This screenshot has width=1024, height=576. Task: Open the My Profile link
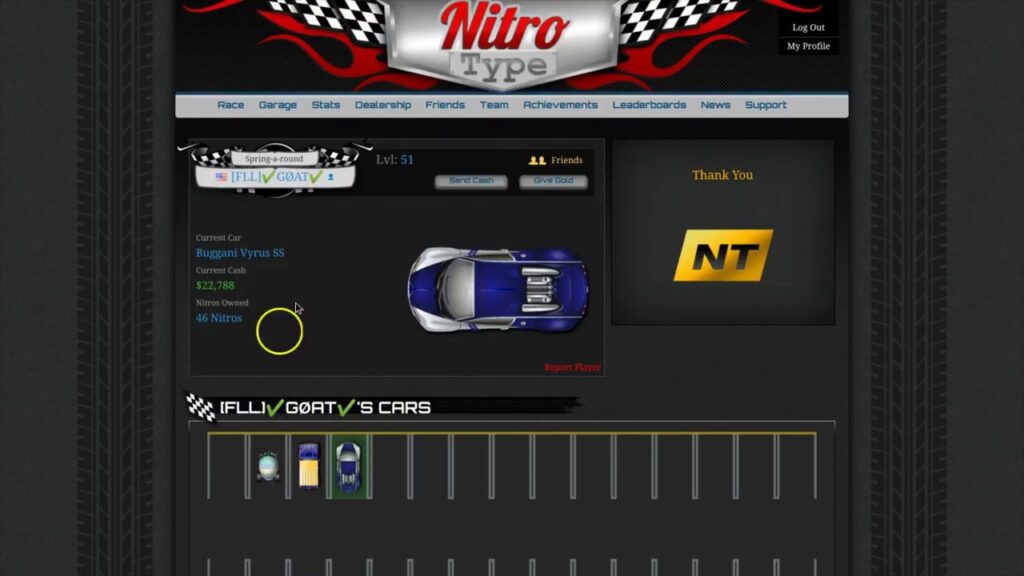(x=808, y=46)
